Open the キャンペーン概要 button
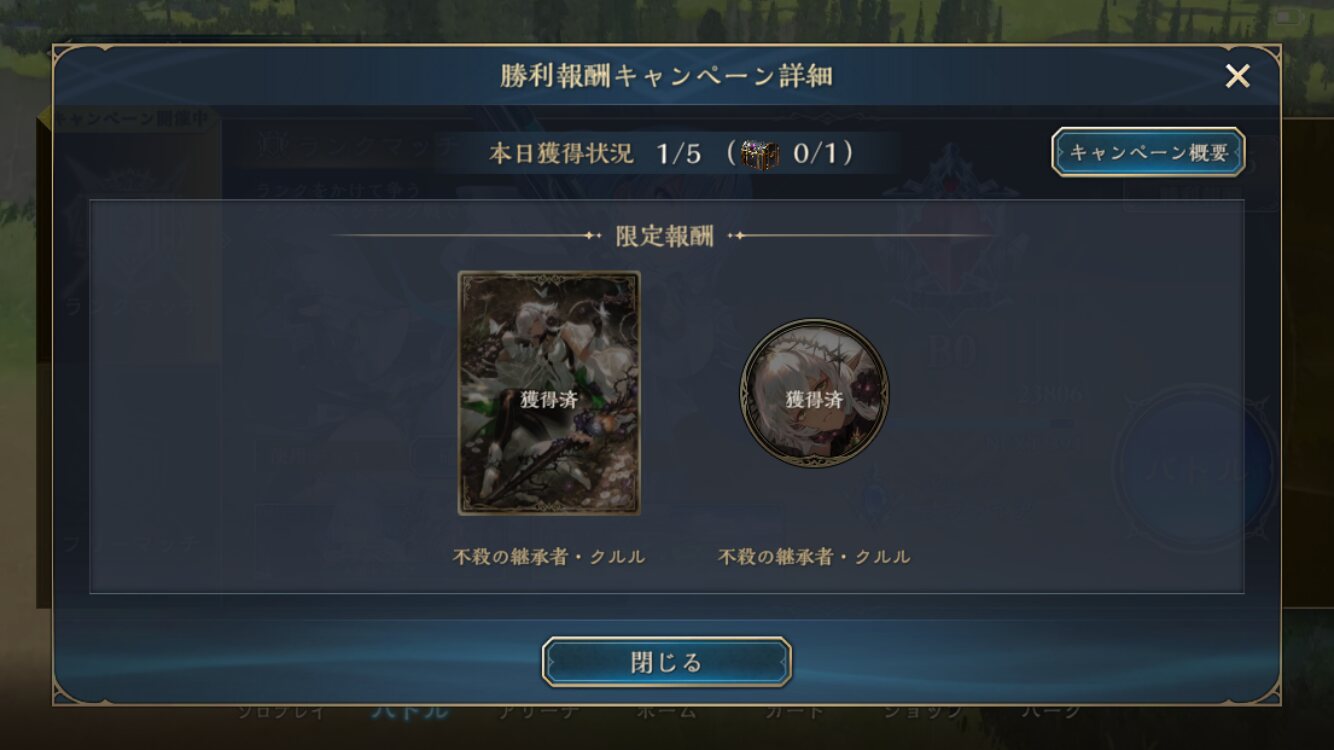 tap(1148, 152)
